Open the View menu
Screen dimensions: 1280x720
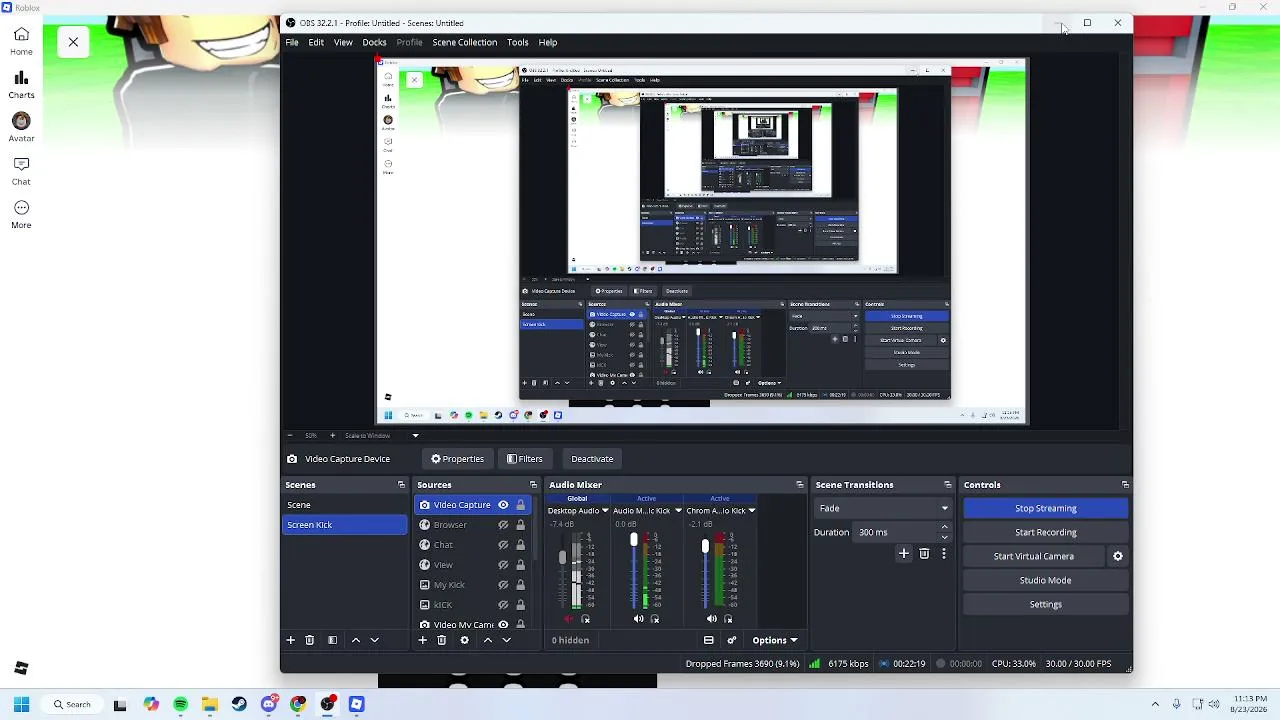[343, 42]
